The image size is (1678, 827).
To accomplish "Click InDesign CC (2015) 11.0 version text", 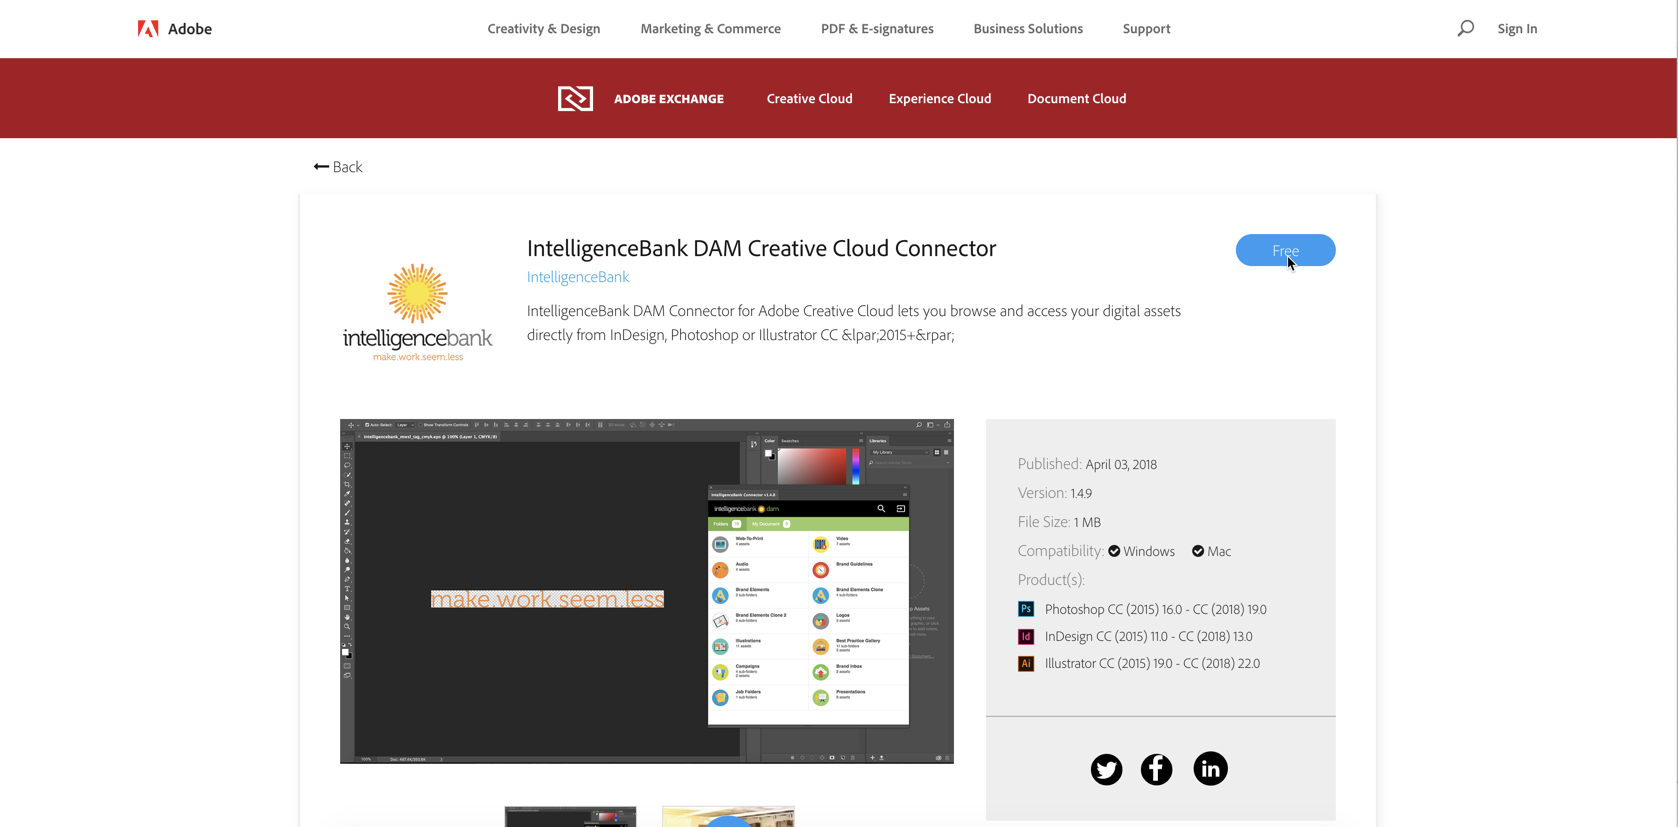I will click(1148, 636).
